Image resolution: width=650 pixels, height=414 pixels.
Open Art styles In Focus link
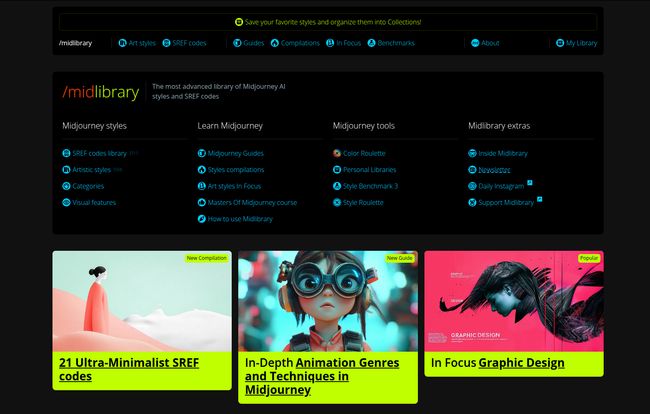coord(234,186)
